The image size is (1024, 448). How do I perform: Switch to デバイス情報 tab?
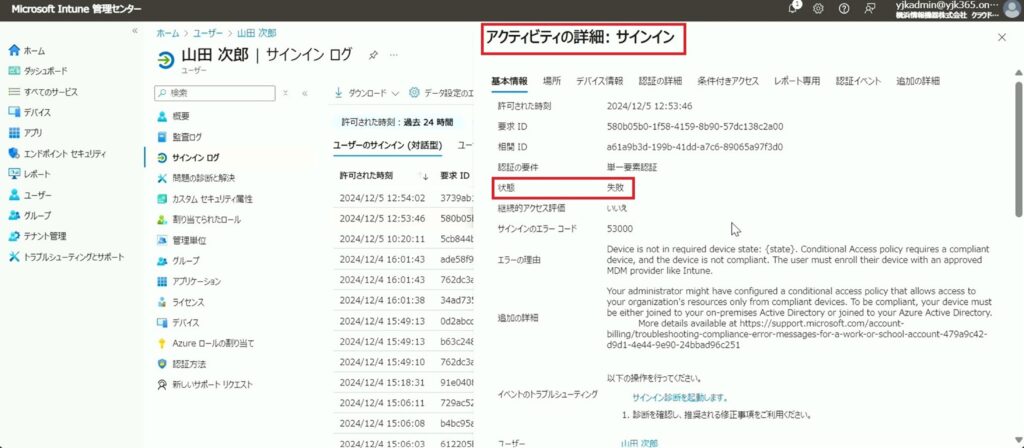tap(599, 81)
